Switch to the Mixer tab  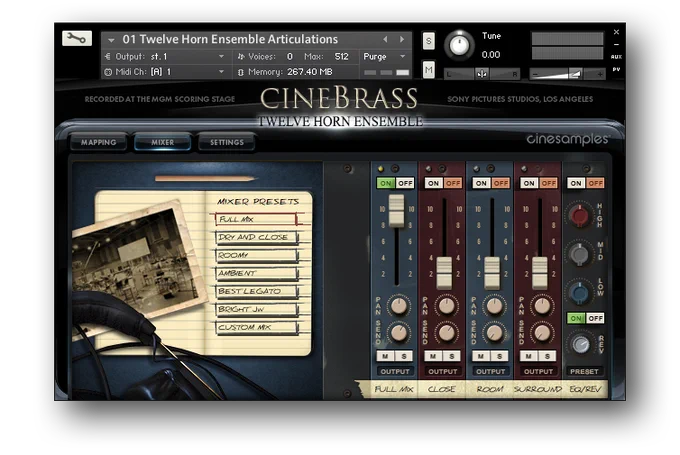click(x=163, y=142)
